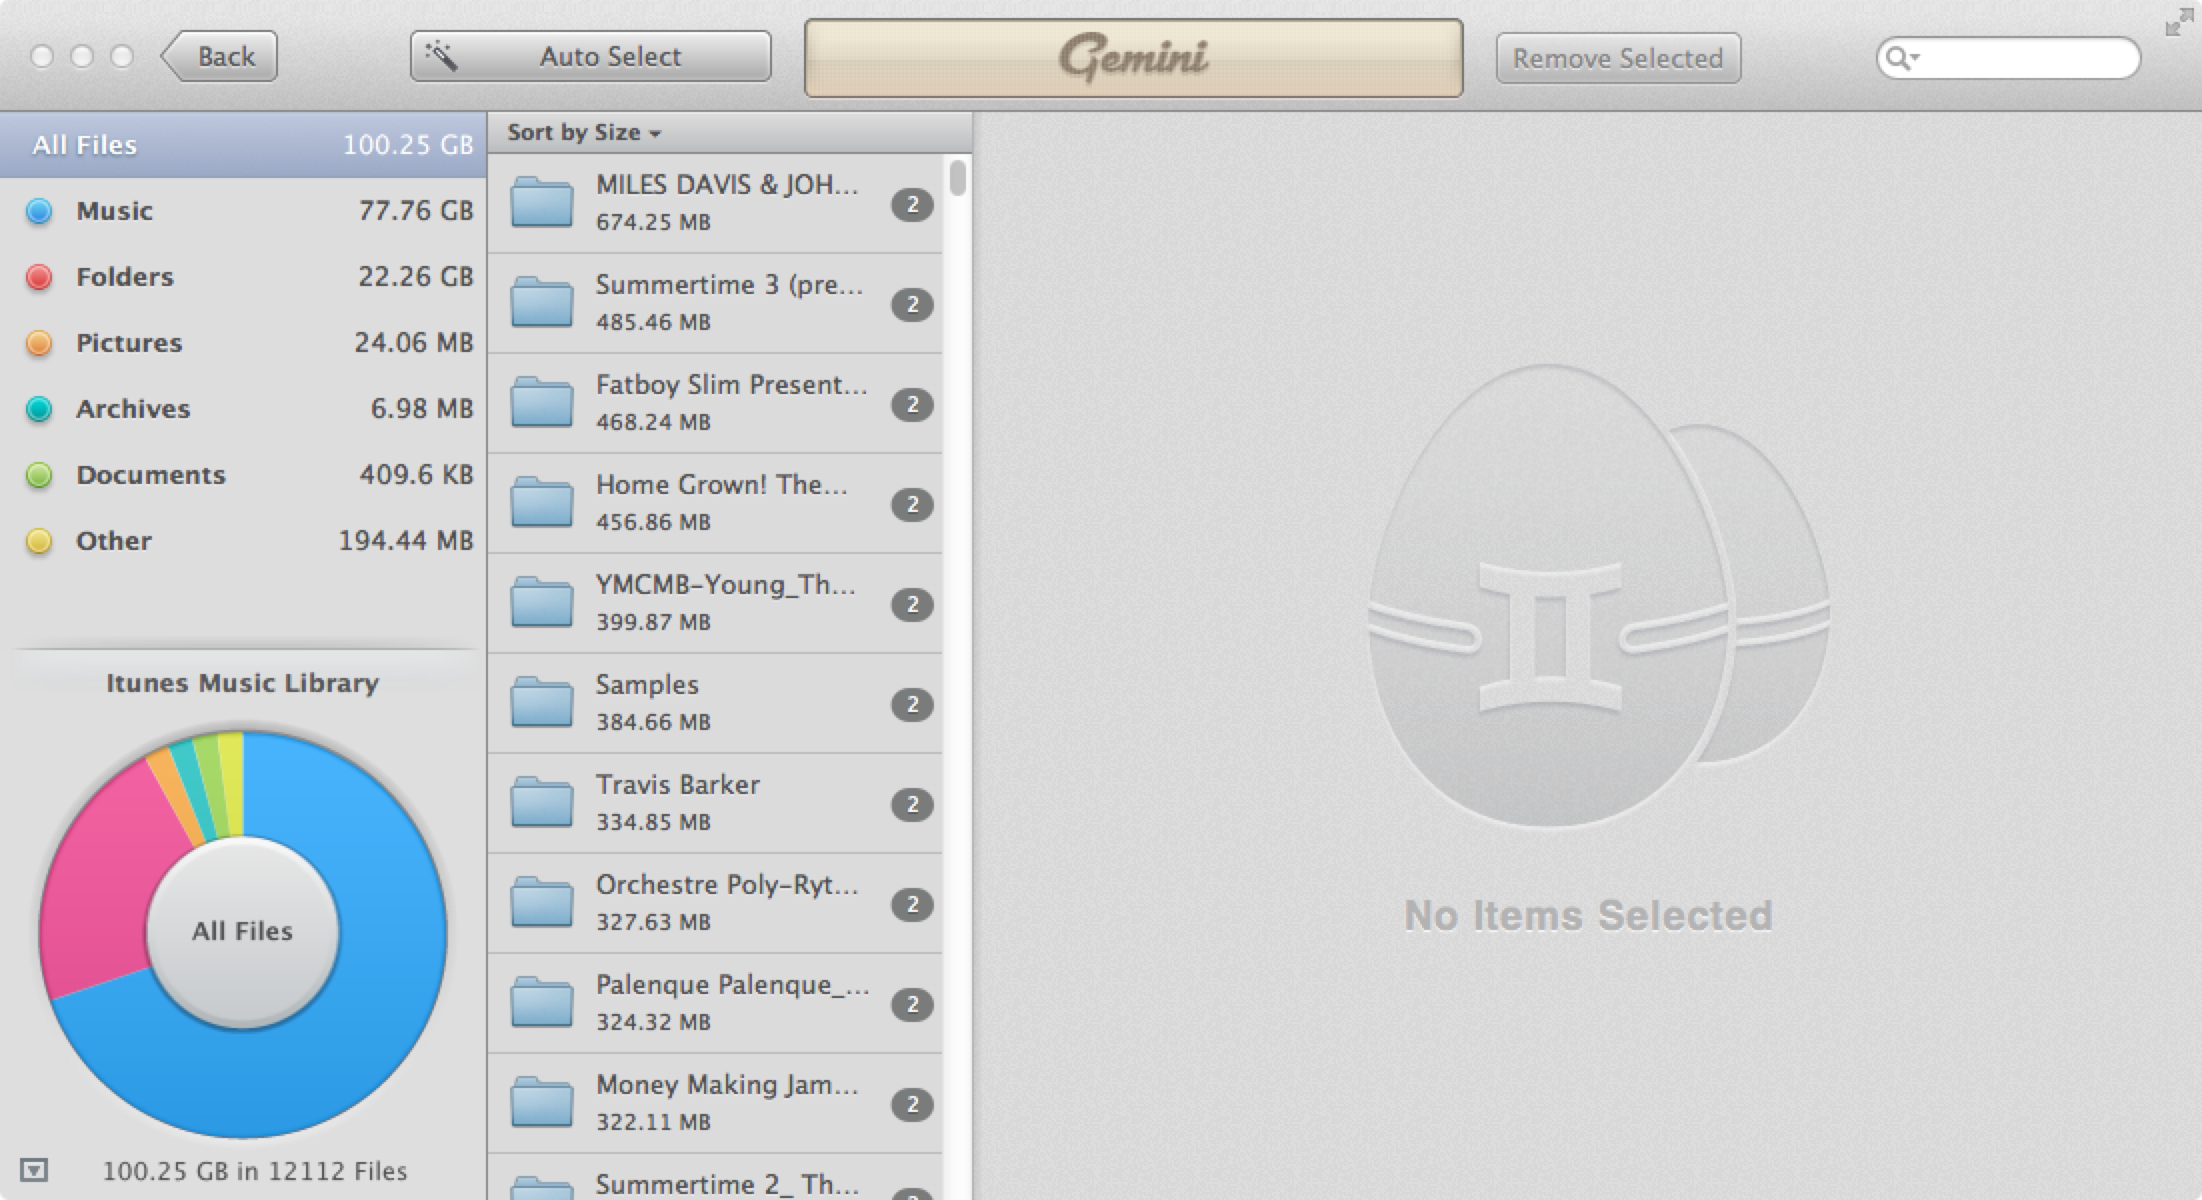The width and height of the screenshot is (2202, 1200).
Task: Click the blue Music slice of chart
Action: [x=360, y=1030]
